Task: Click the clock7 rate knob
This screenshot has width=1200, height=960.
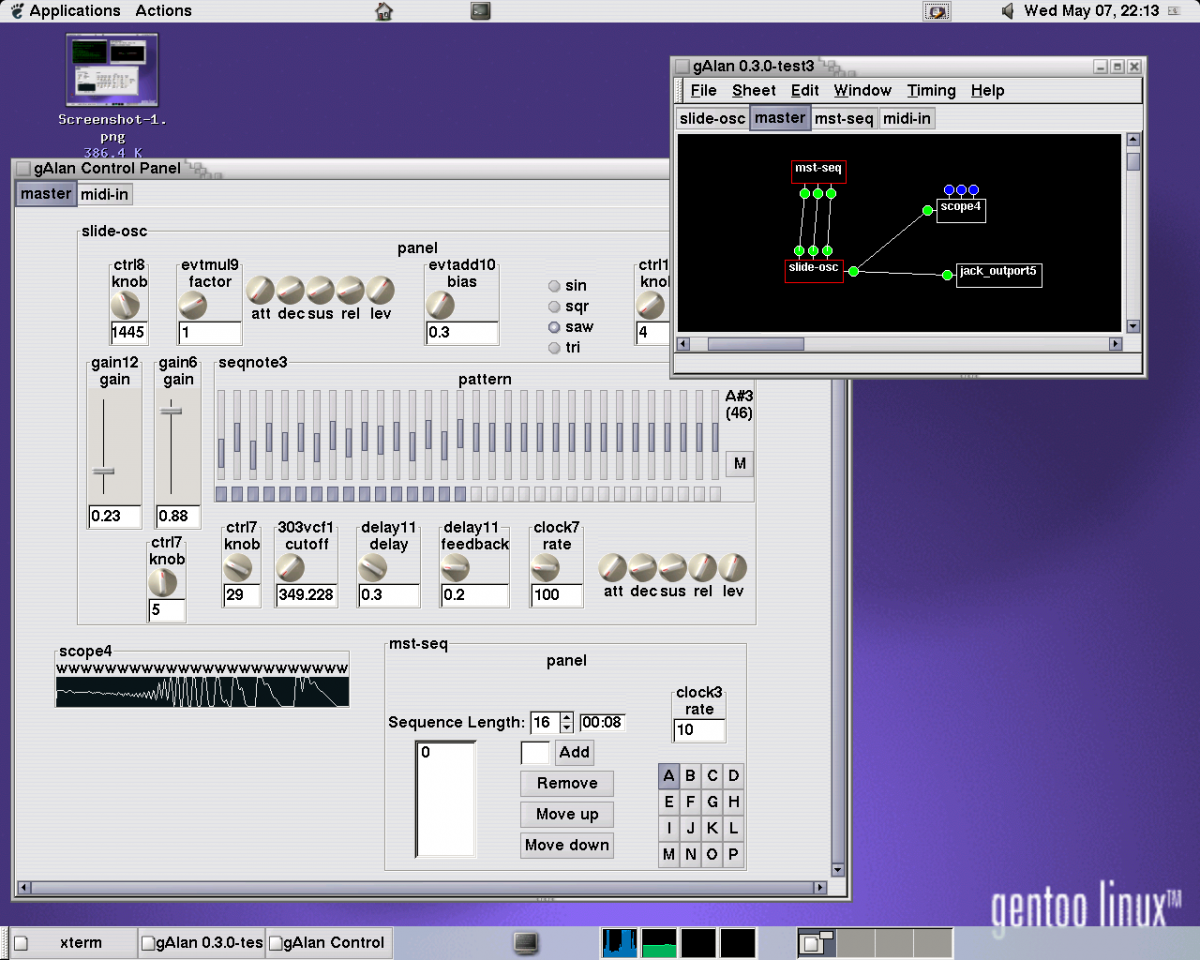Action: 545,568
